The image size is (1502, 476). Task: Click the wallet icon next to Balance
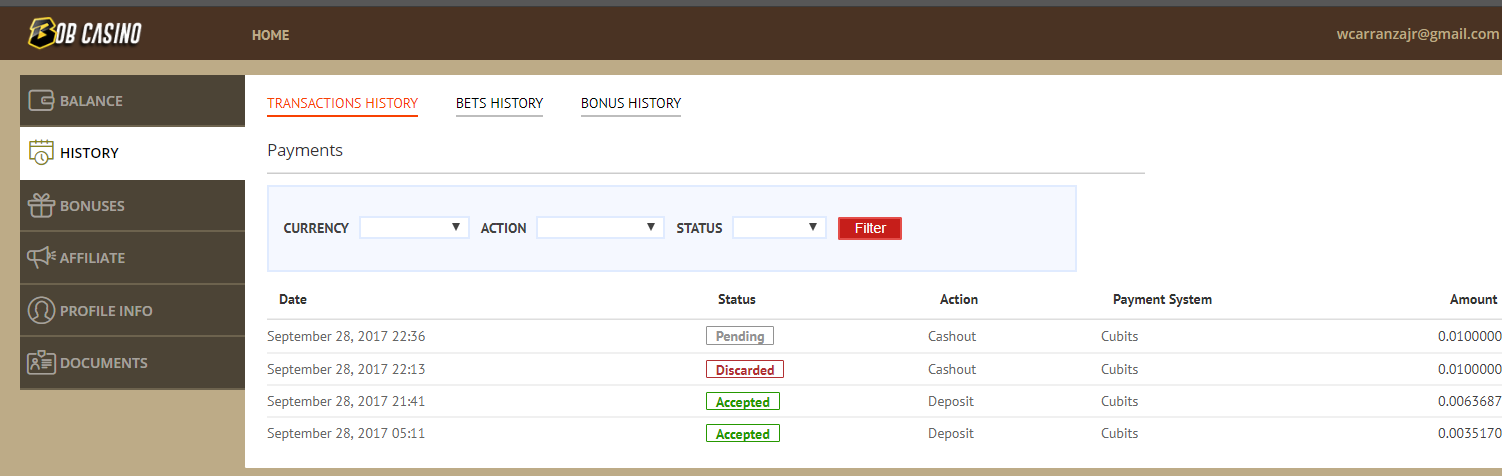point(41,101)
